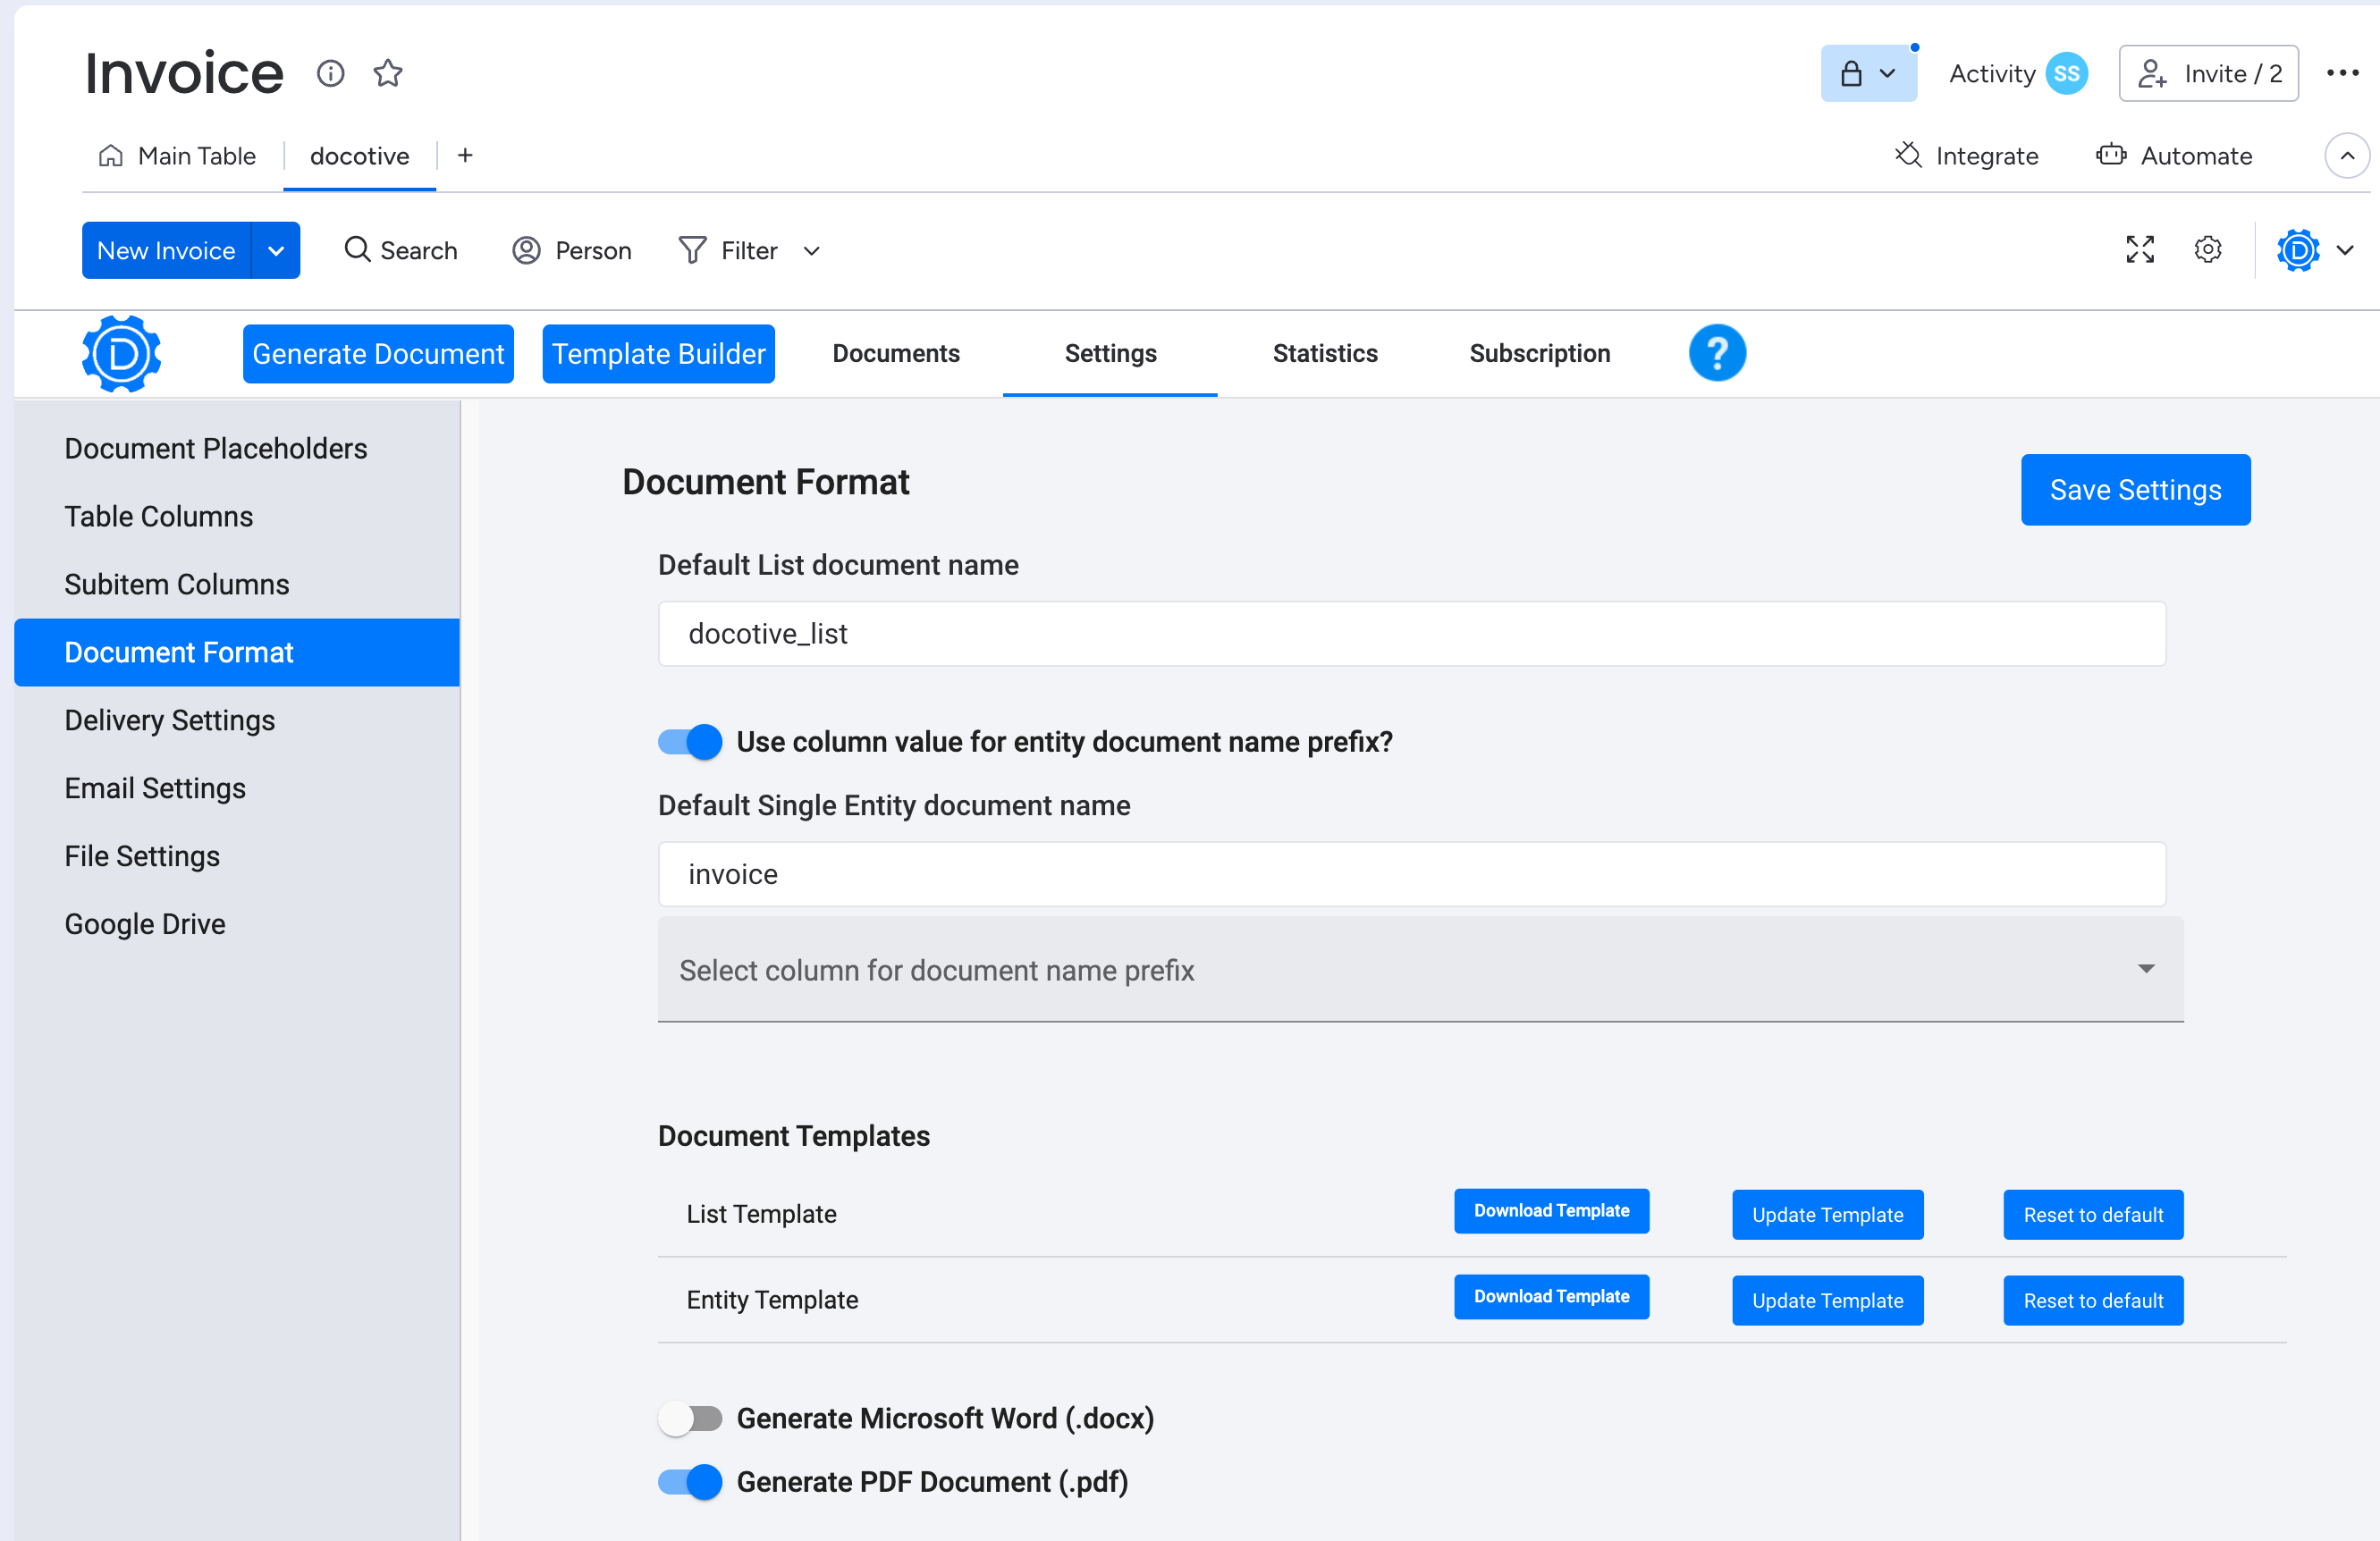Add a new board view with plus

[x=465, y=155]
